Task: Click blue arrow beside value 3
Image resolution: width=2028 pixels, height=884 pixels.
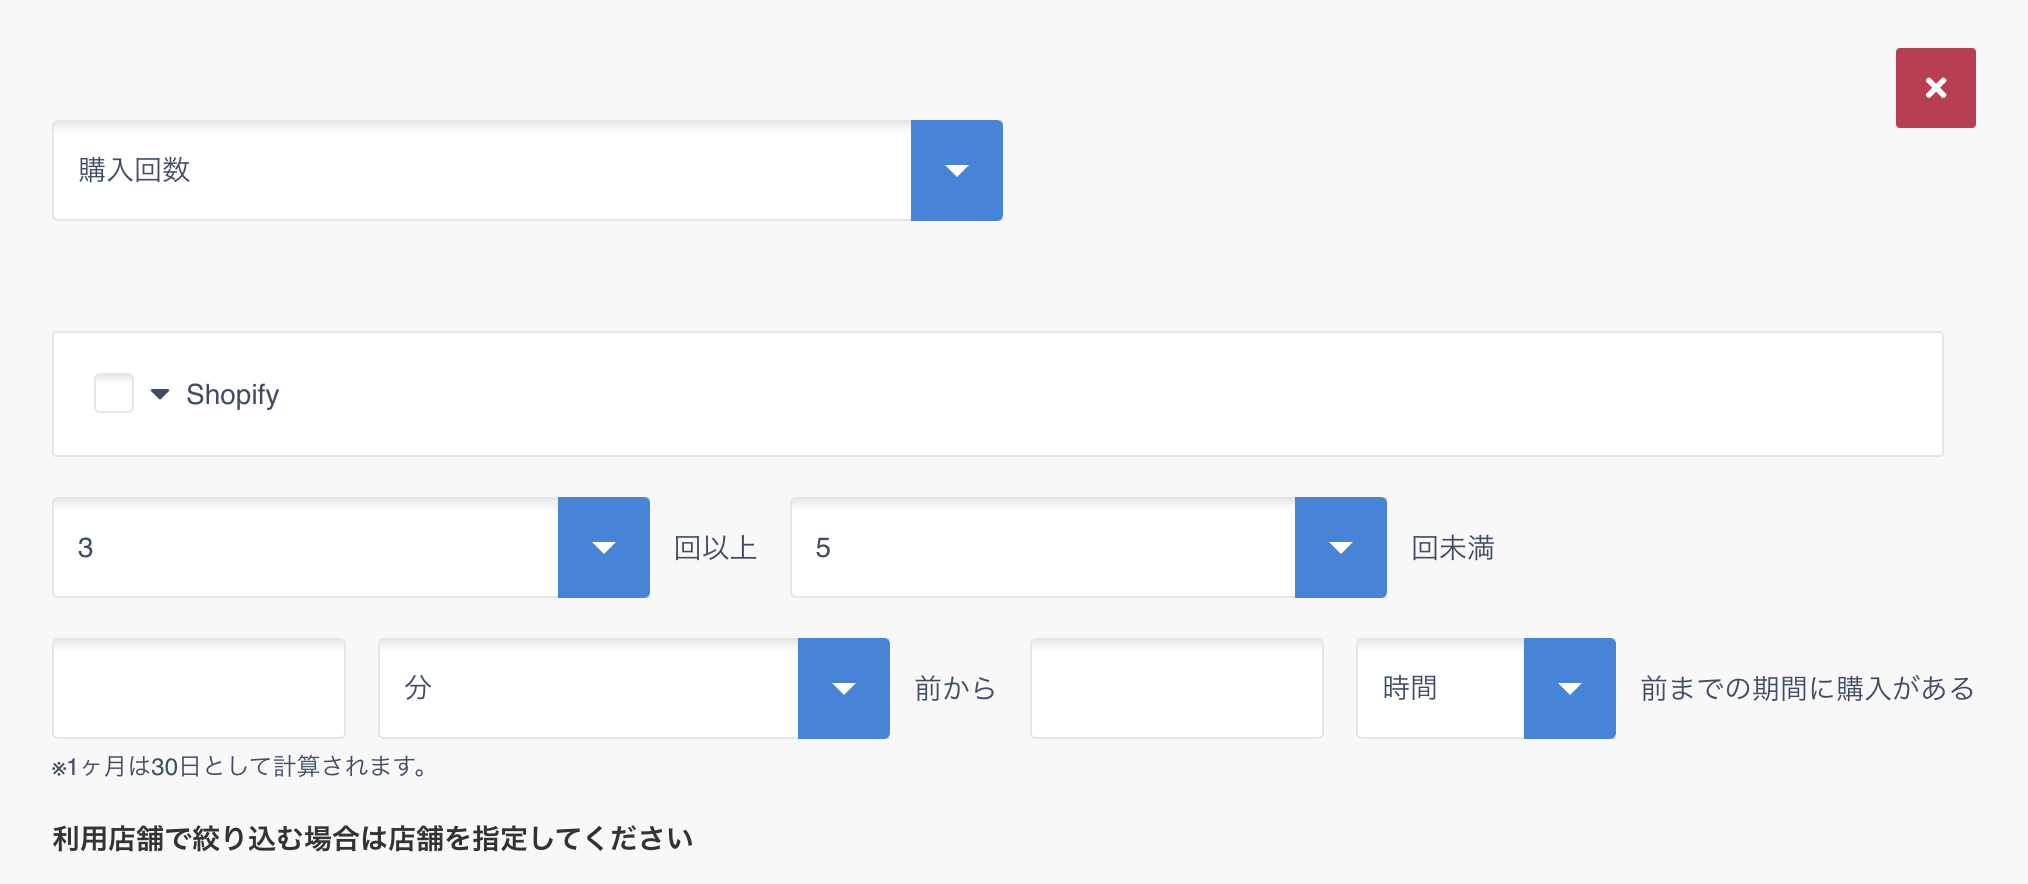Action: coord(603,547)
